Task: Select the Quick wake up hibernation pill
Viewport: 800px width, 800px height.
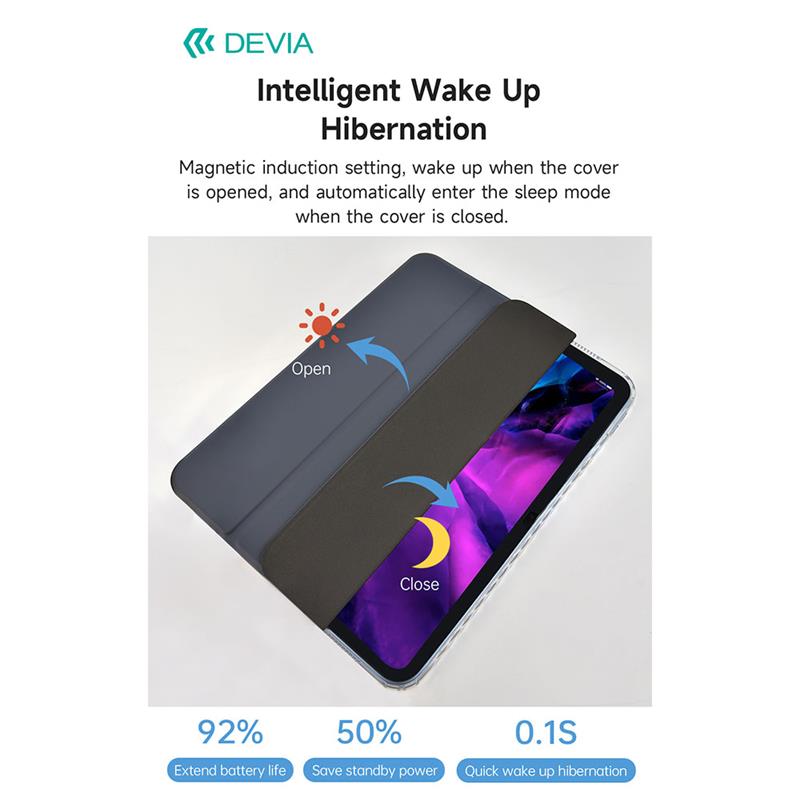Action: (545, 770)
